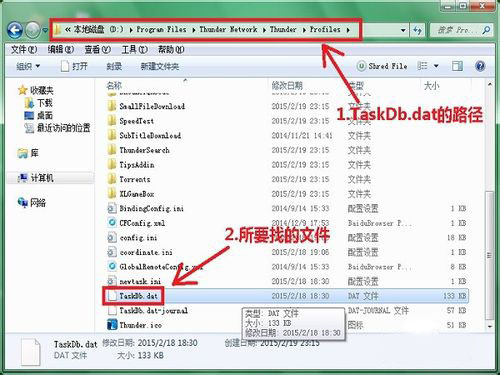Click the 打开 toolbar button
Image resolution: width=500 pixels, height=375 pixels.
pos(74,66)
